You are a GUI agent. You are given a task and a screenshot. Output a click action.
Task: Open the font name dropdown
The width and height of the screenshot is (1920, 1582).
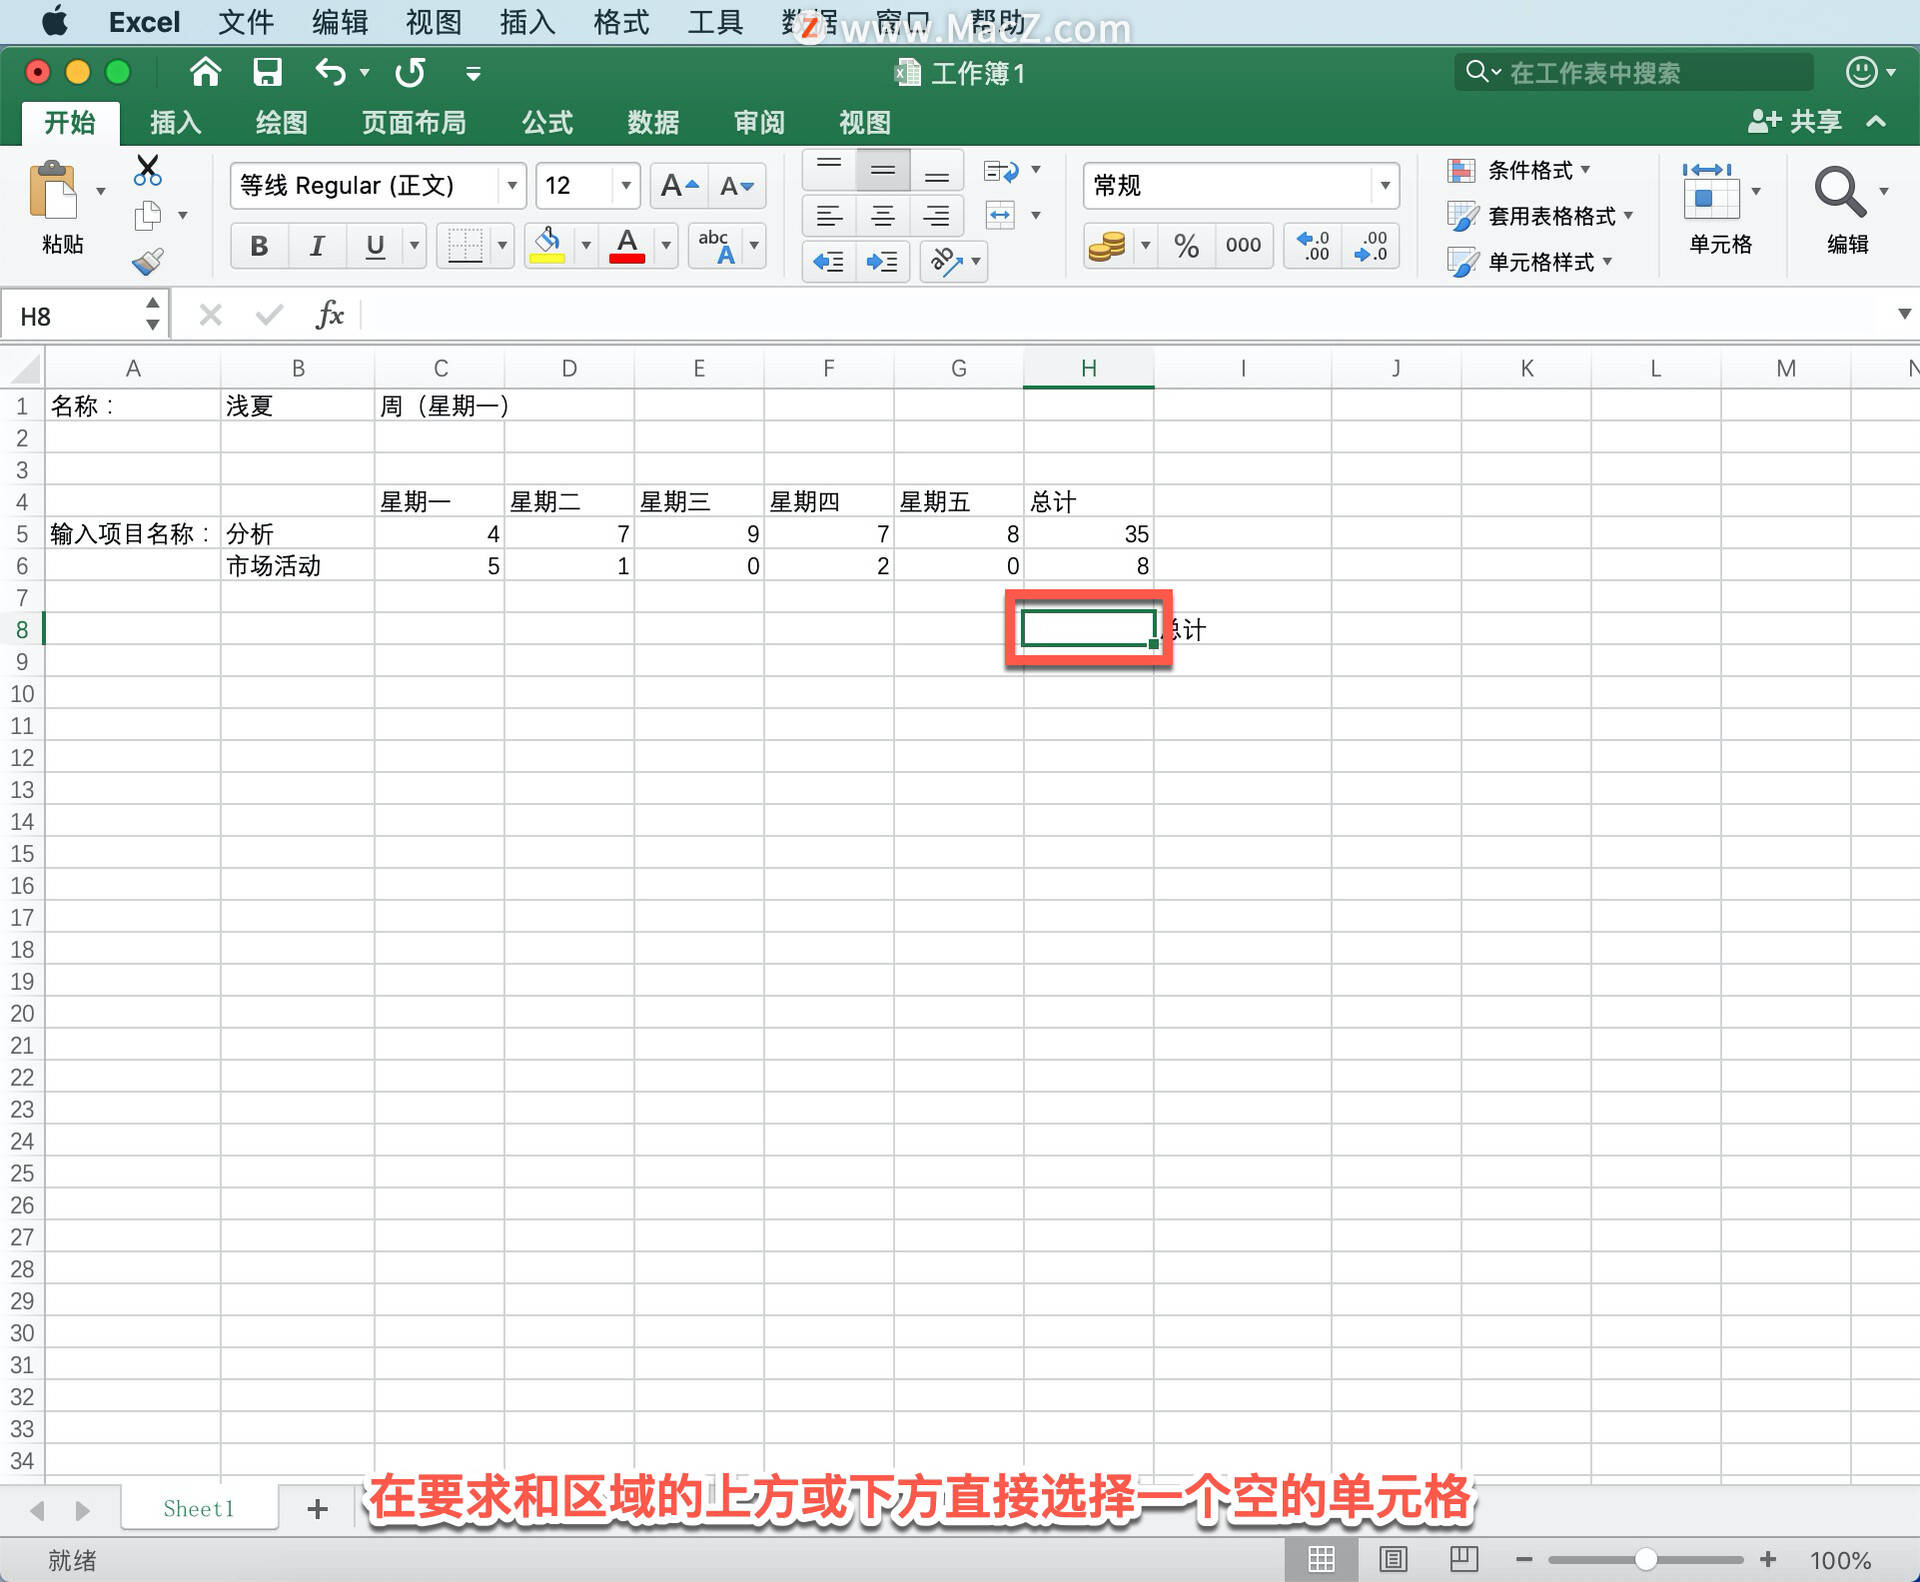point(511,185)
